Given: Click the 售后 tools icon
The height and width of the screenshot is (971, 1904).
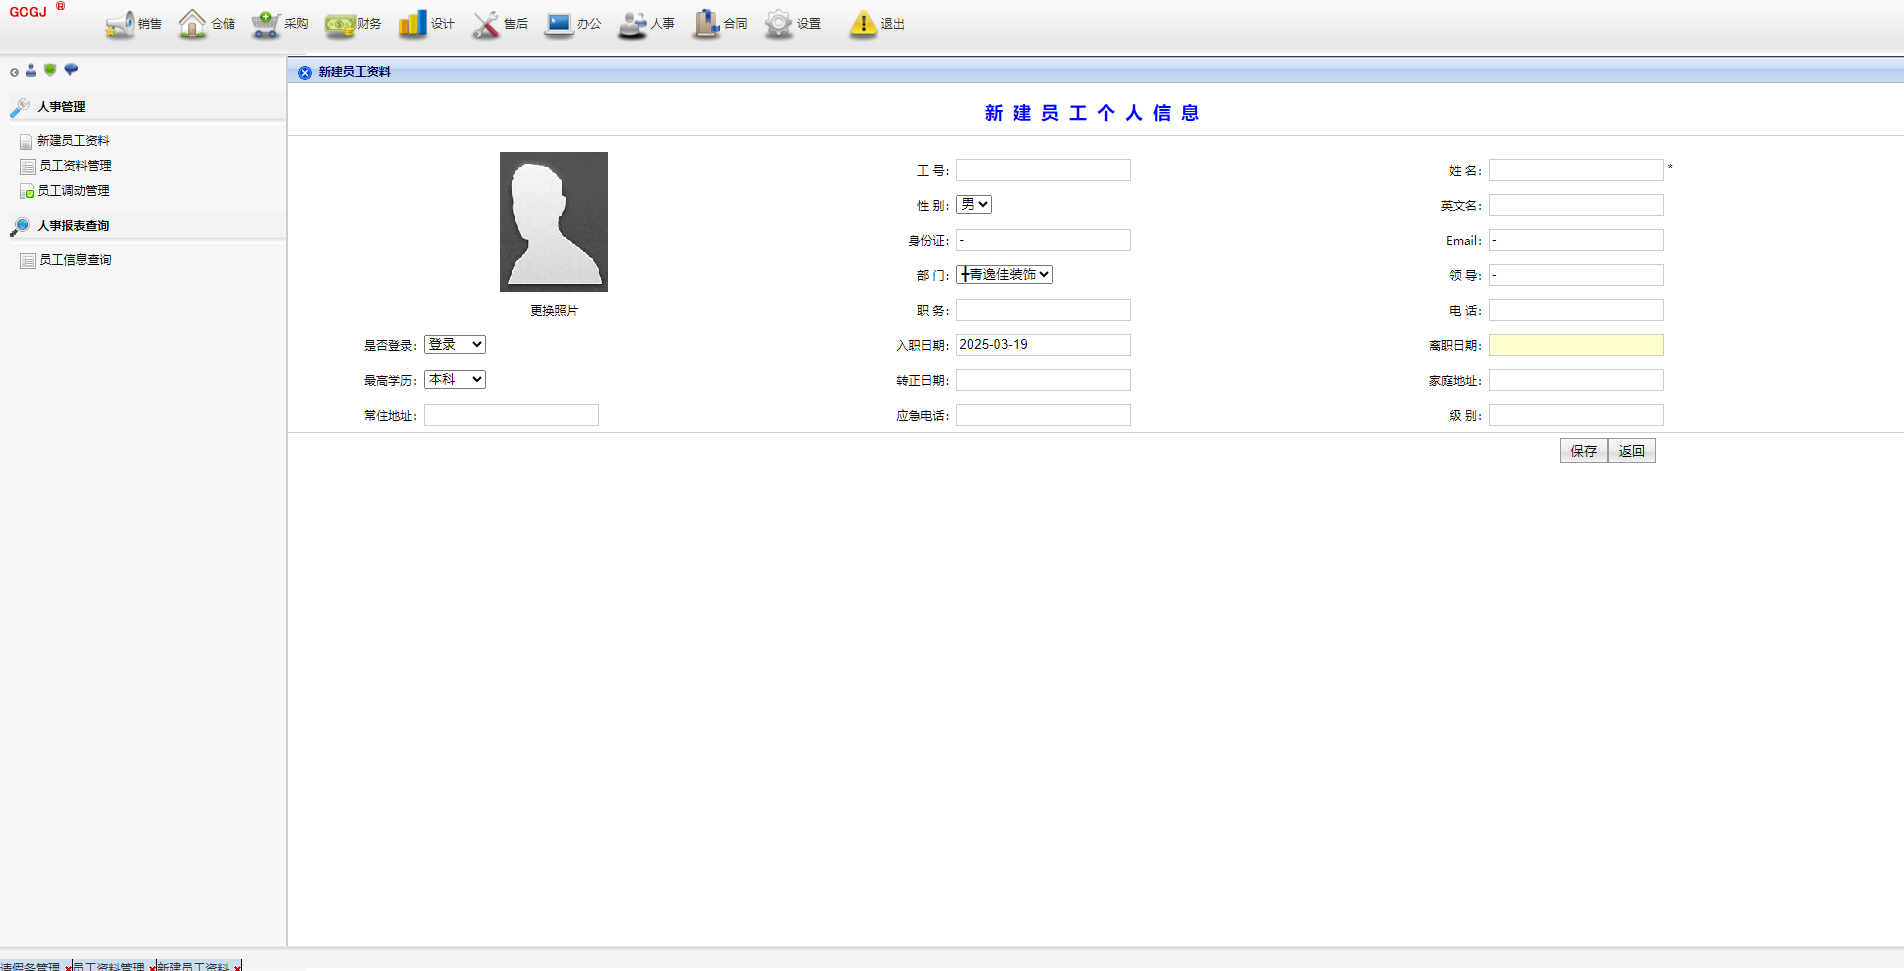Looking at the screenshot, I should 486,24.
